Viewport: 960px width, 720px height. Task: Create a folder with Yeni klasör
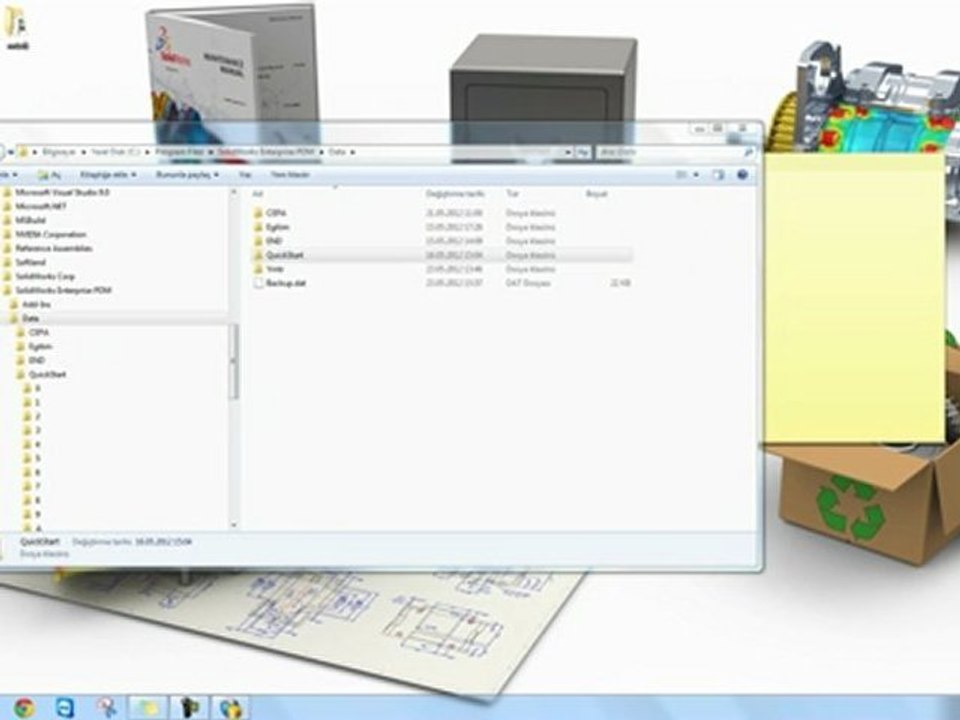point(290,175)
